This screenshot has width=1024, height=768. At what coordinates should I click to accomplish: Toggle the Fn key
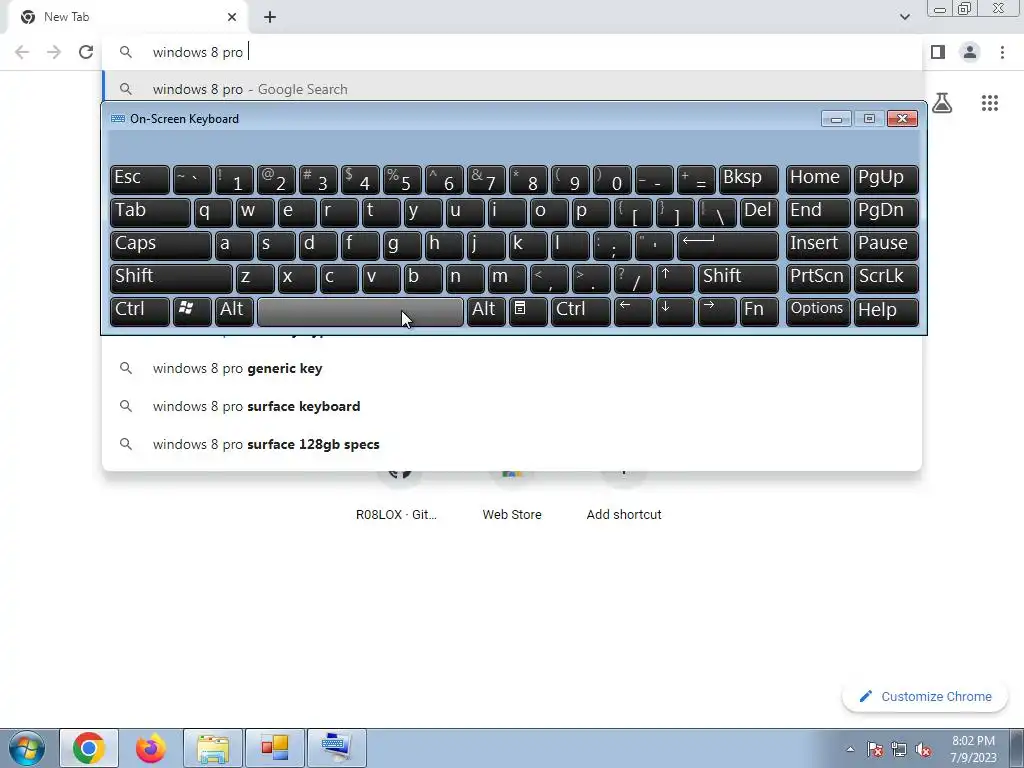759,311
